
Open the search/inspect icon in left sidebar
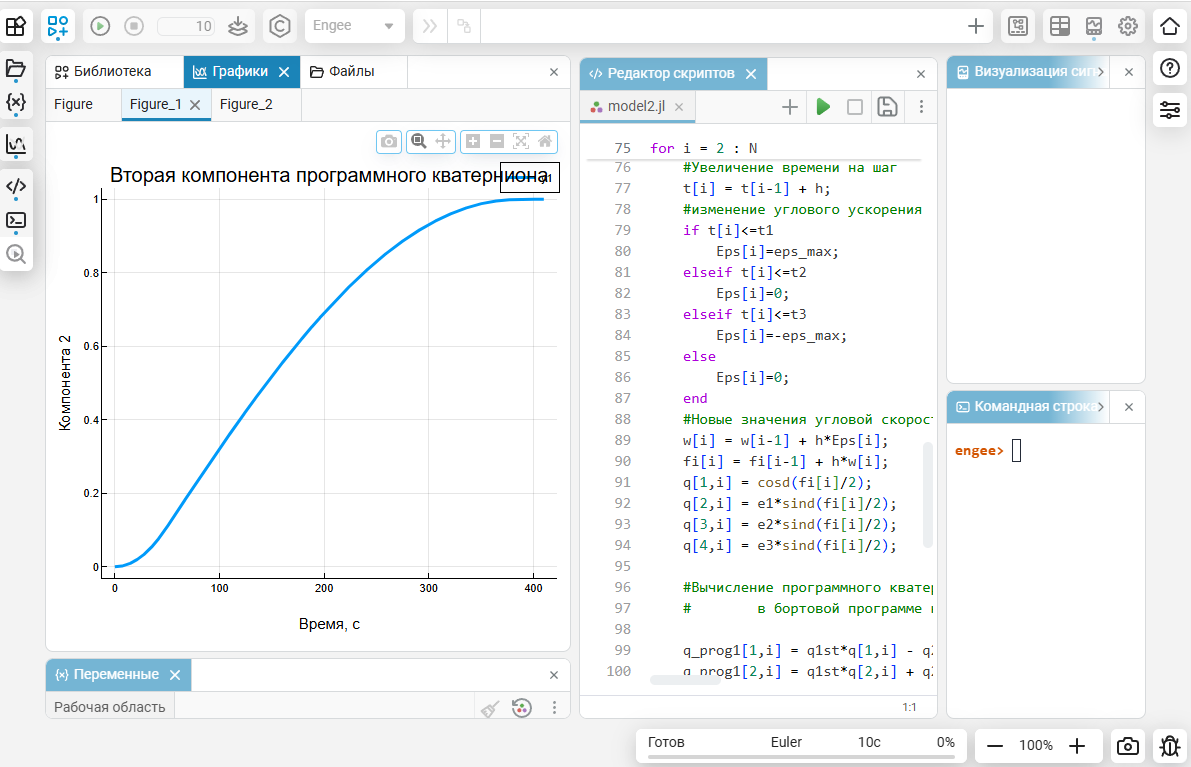pos(16,254)
